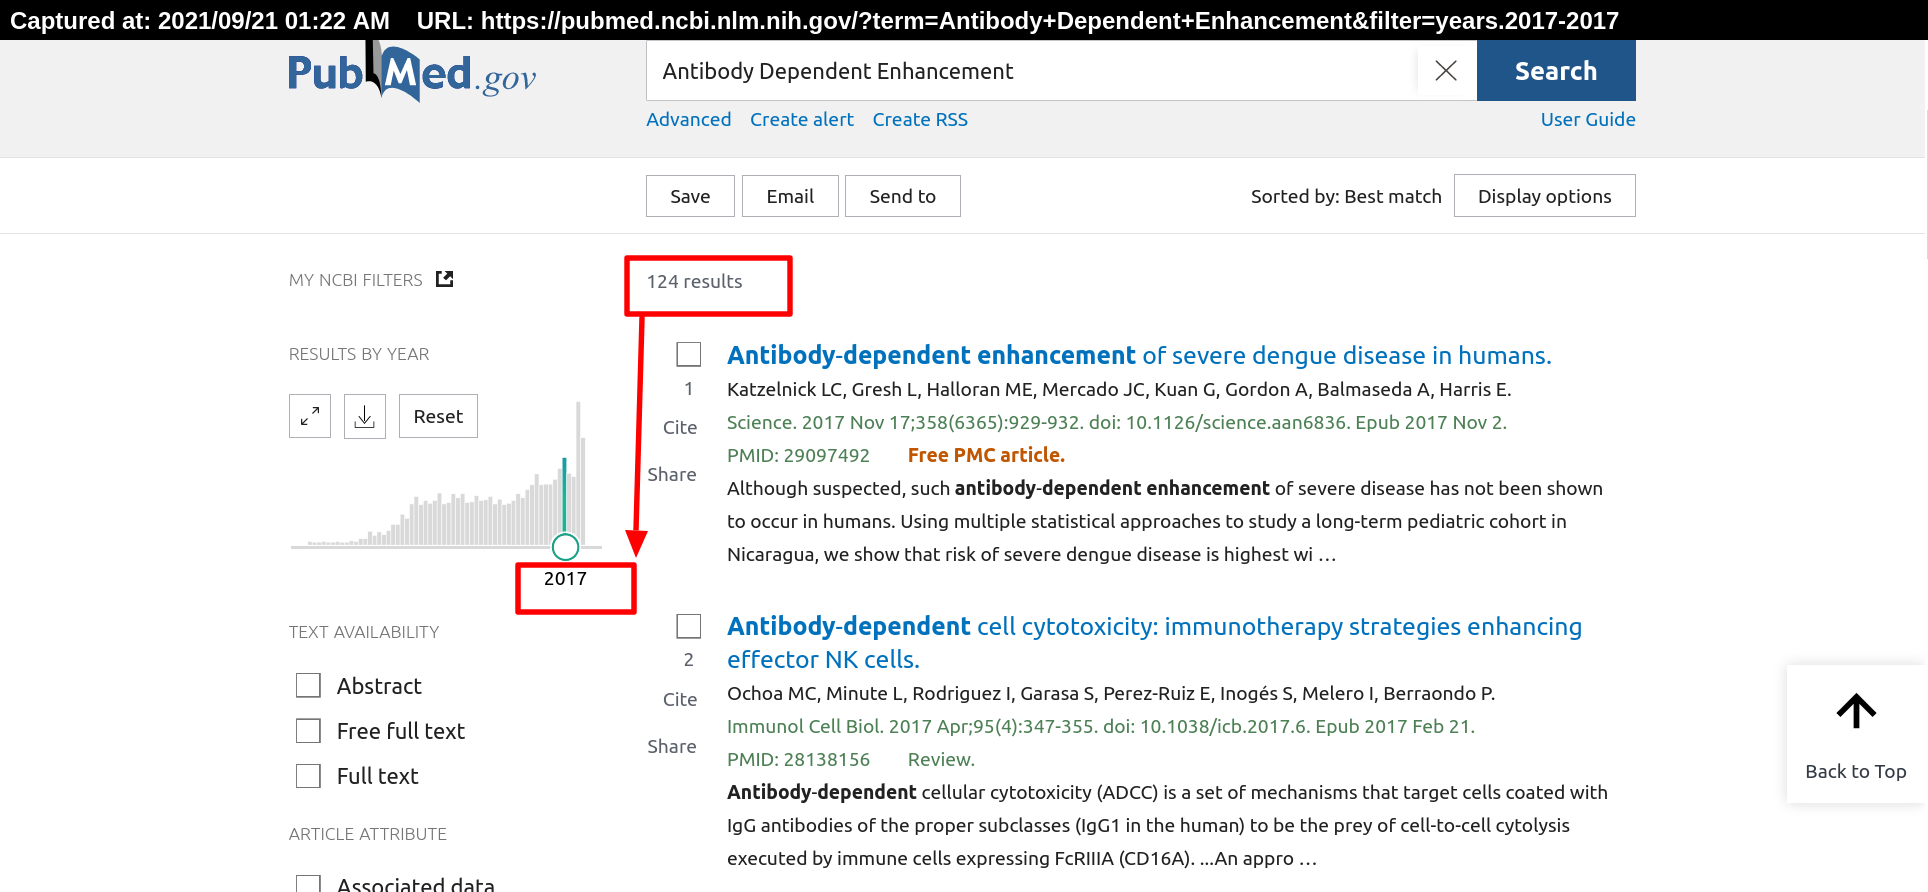This screenshot has height=892, width=1928.
Task: Toggle the Abstract filter checkbox
Action: 308,685
